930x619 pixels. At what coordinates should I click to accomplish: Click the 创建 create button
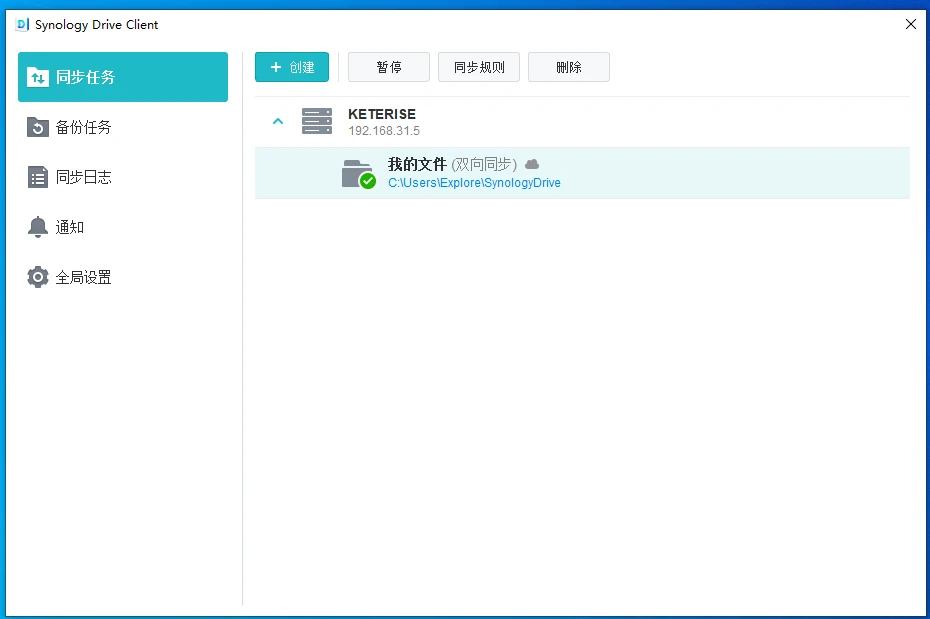point(292,67)
